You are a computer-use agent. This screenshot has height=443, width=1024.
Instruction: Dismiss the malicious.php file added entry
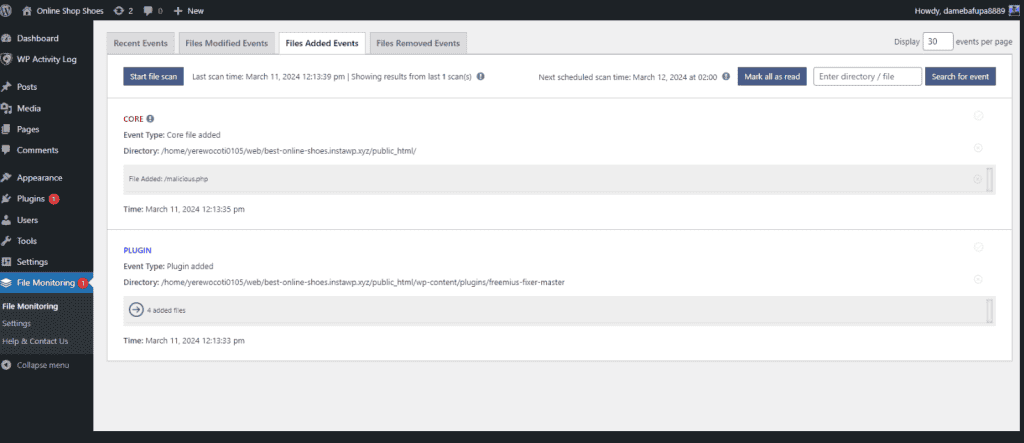(x=977, y=179)
